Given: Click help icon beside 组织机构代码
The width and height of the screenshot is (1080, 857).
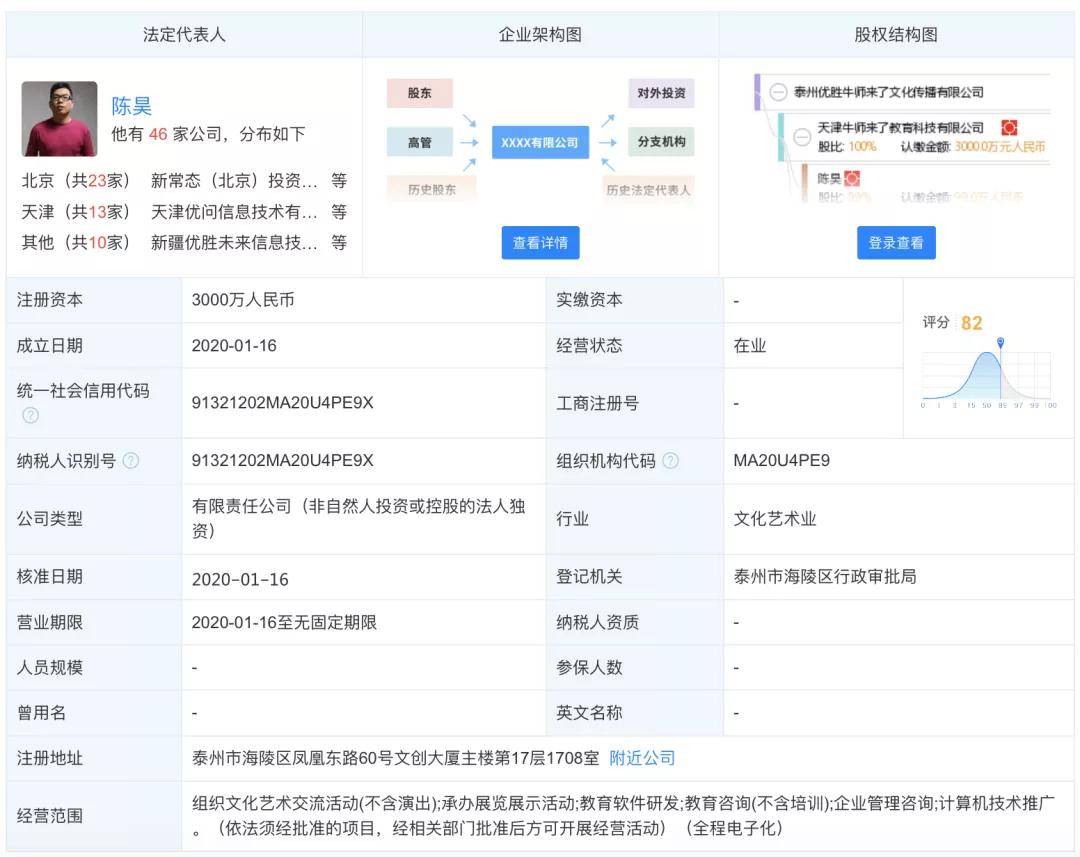Looking at the screenshot, I should (x=670, y=460).
